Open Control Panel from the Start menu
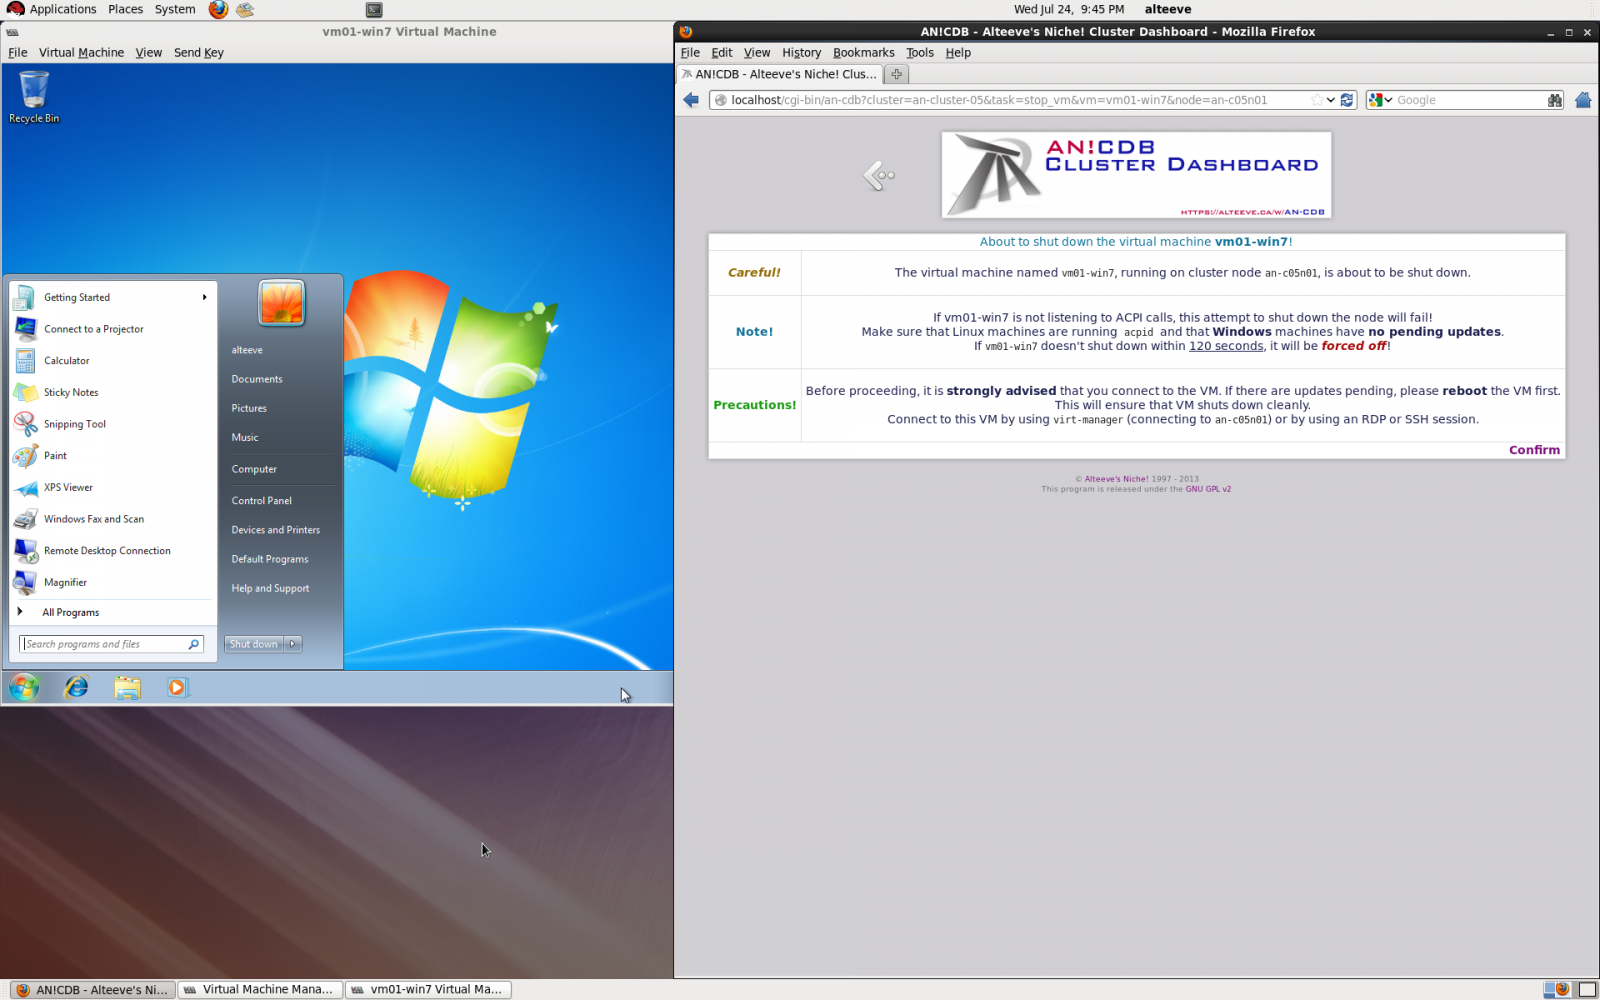Screen dimensions: 1600x1000 click(262, 500)
